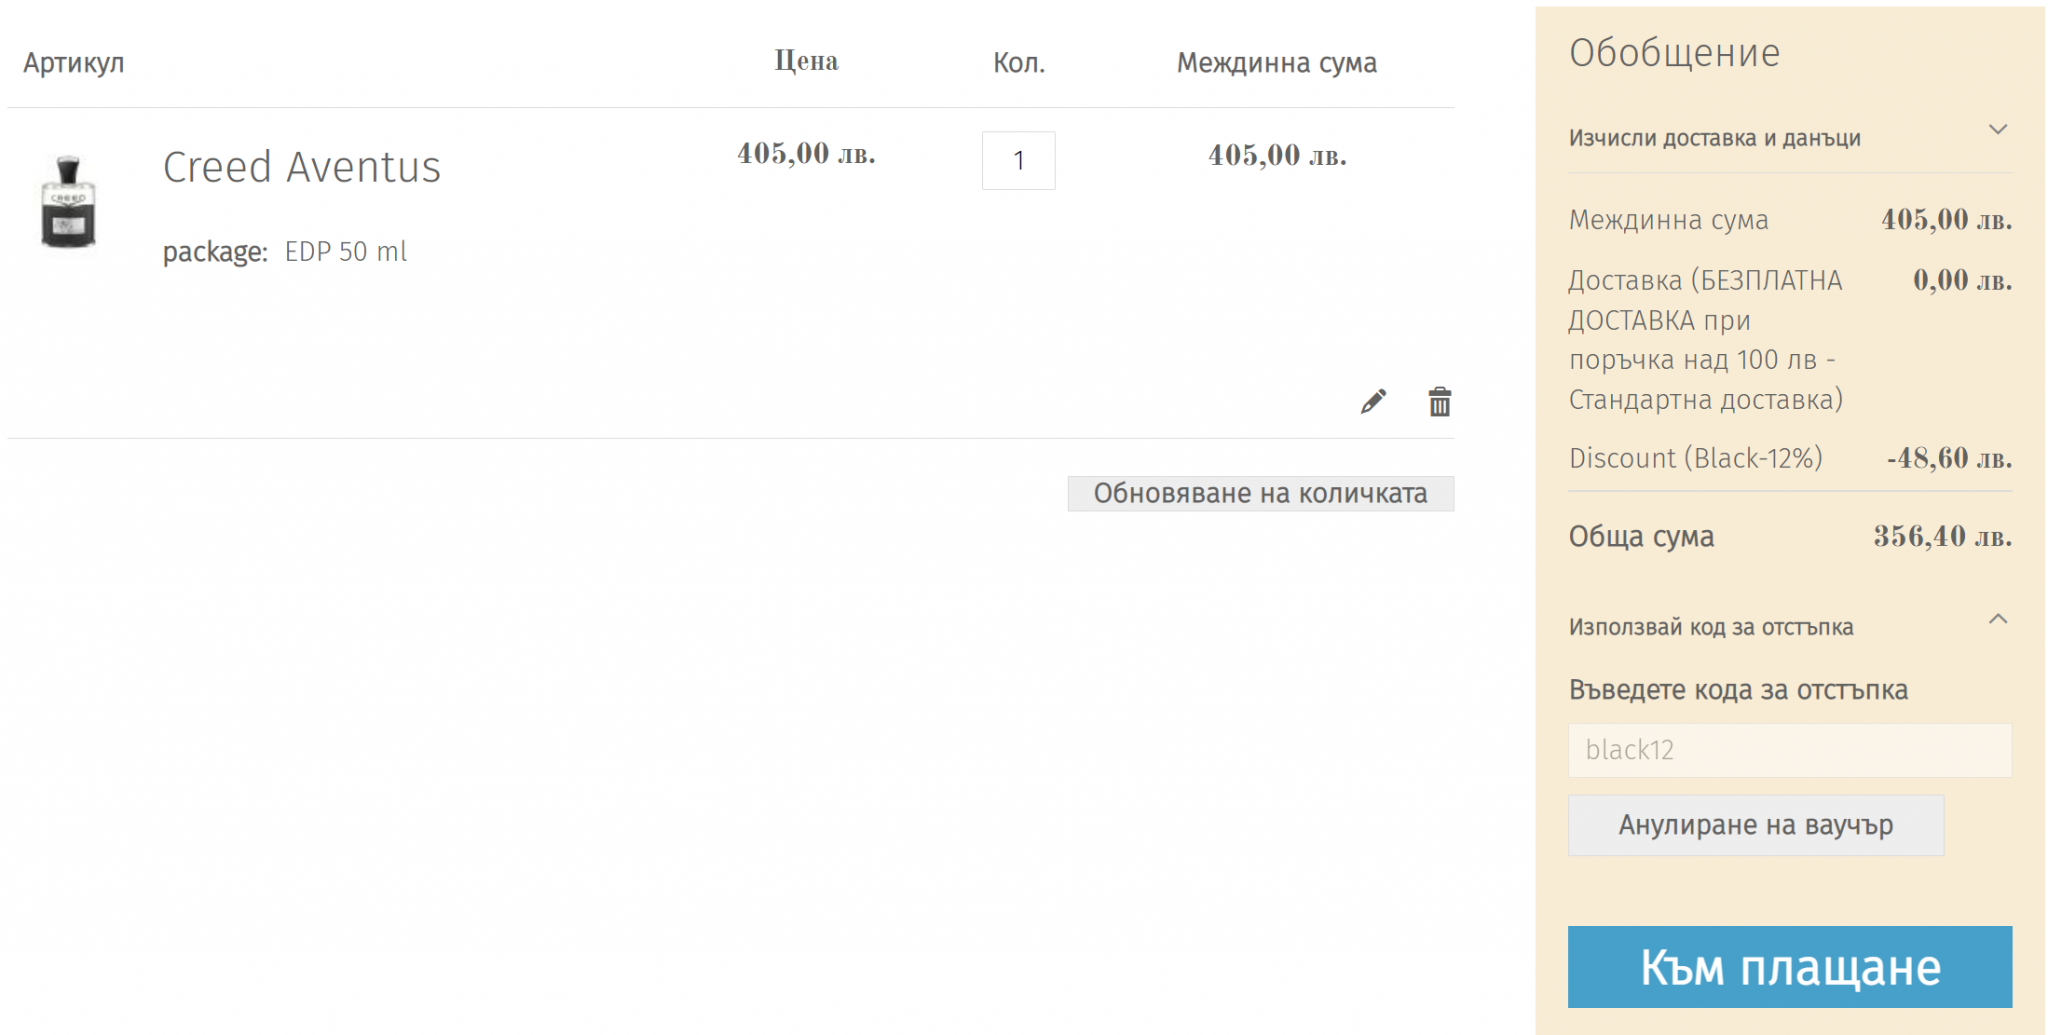The height and width of the screenshot is (1035, 2048).
Task: Click the Цена column header
Action: (806, 61)
